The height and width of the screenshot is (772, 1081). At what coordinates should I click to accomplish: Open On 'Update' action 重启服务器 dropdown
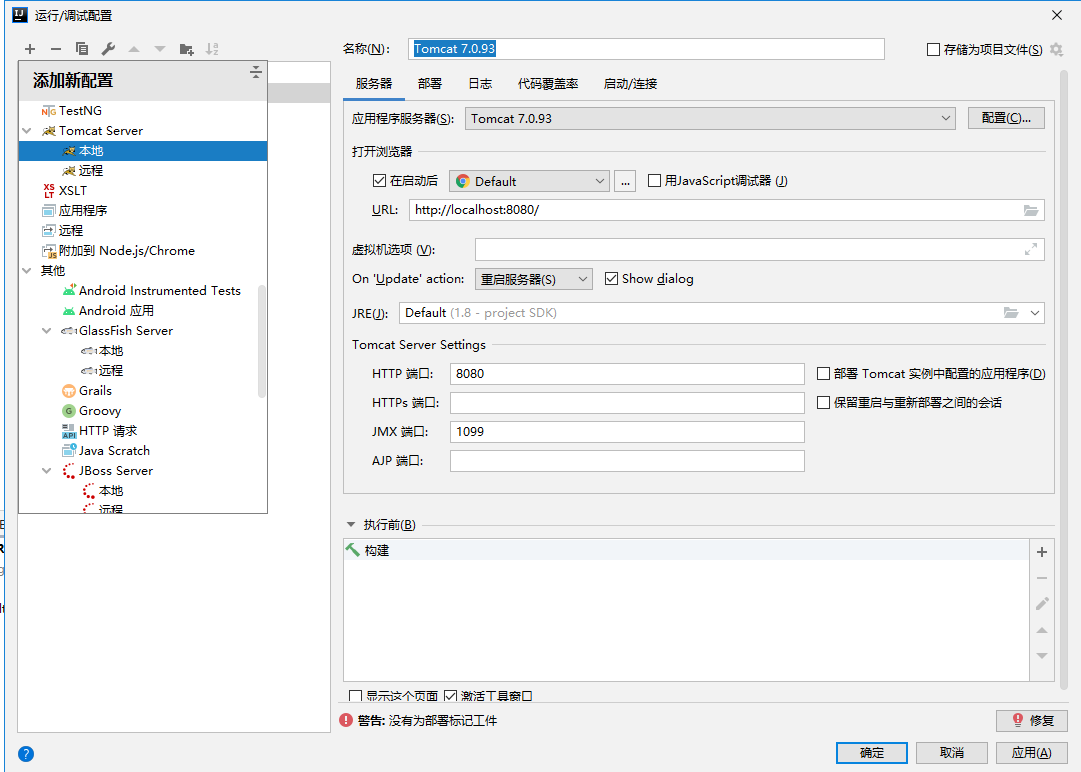tap(534, 279)
